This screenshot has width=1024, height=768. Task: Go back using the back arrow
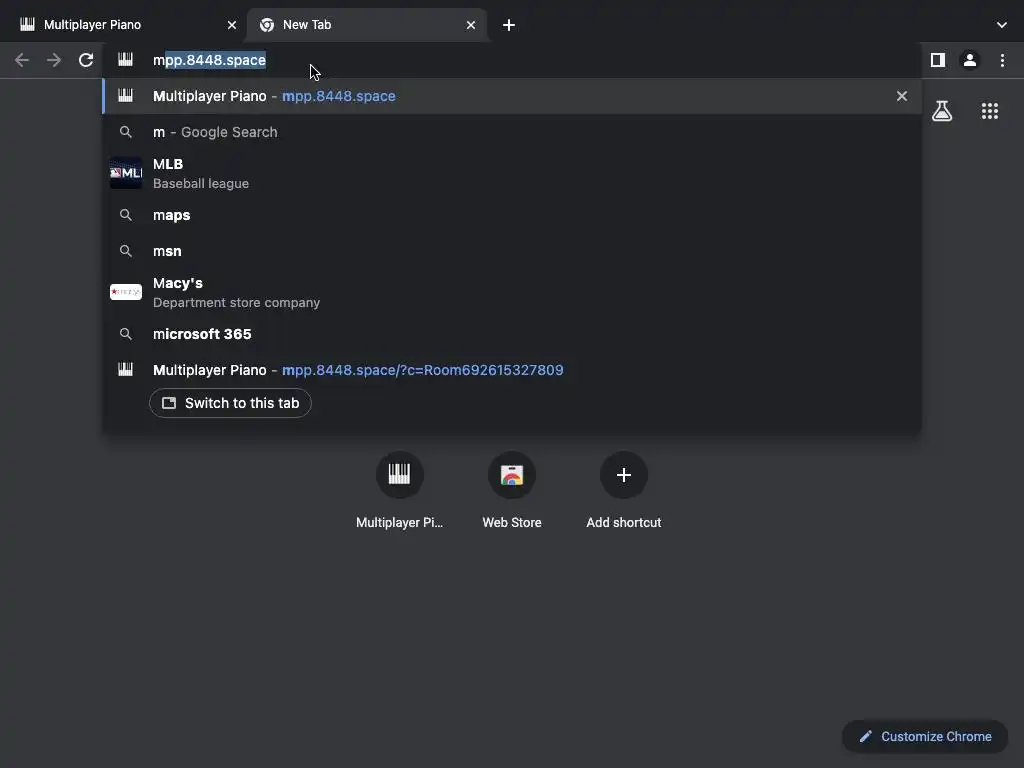22,60
